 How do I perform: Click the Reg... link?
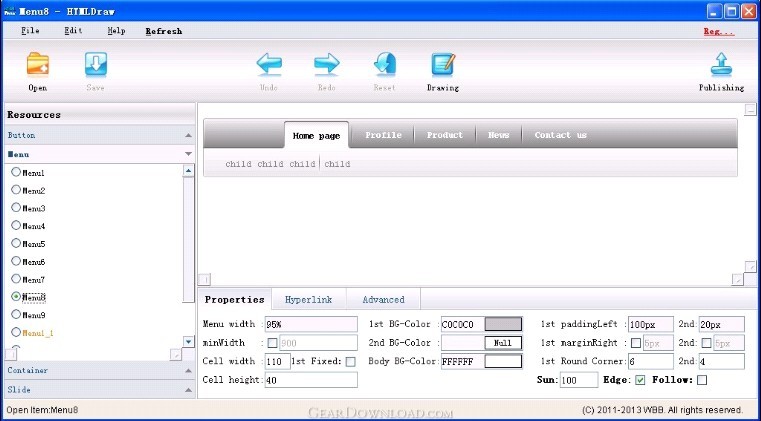[719, 31]
